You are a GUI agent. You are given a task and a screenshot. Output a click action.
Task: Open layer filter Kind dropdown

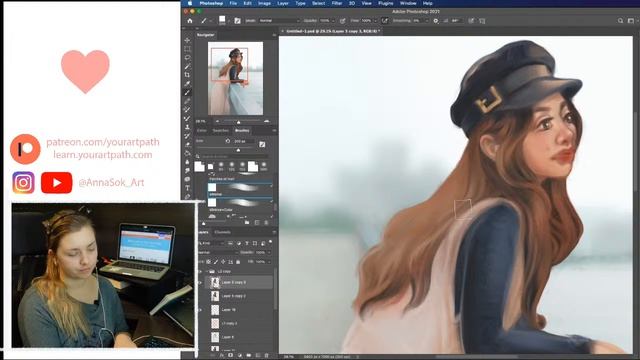211,243
